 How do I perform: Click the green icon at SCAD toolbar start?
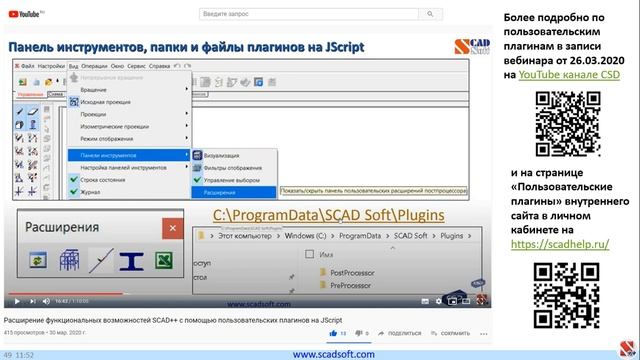coord(23,82)
